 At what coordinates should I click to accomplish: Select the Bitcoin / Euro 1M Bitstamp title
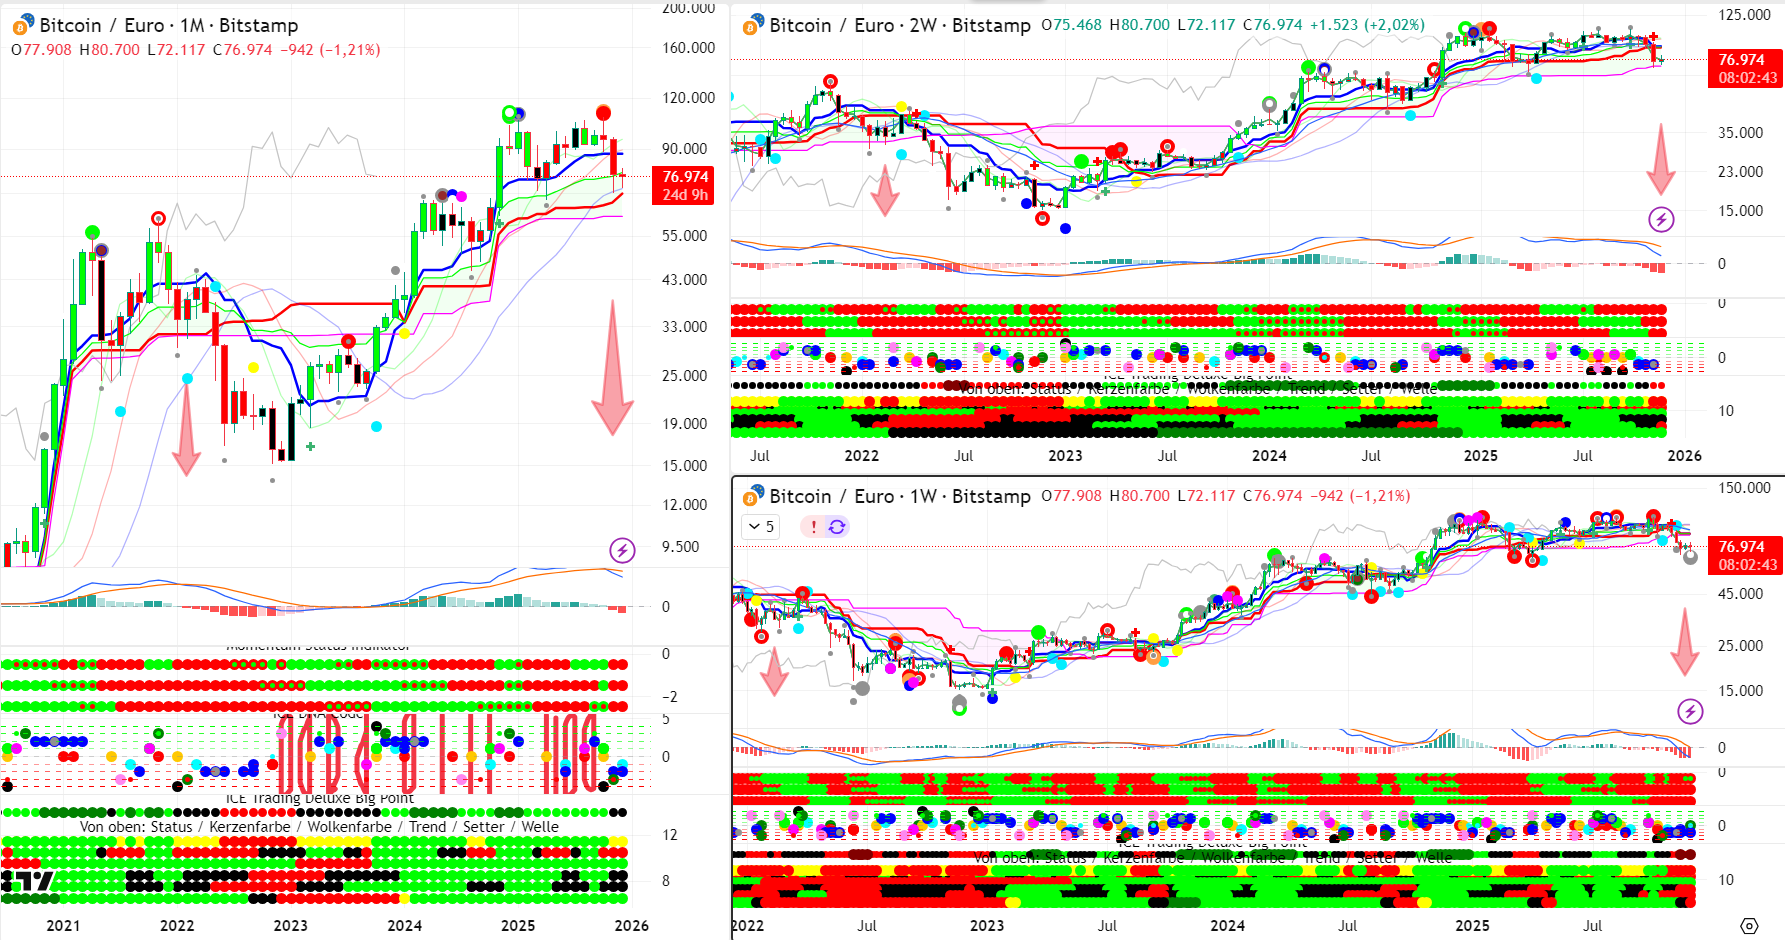coord(168,26)
